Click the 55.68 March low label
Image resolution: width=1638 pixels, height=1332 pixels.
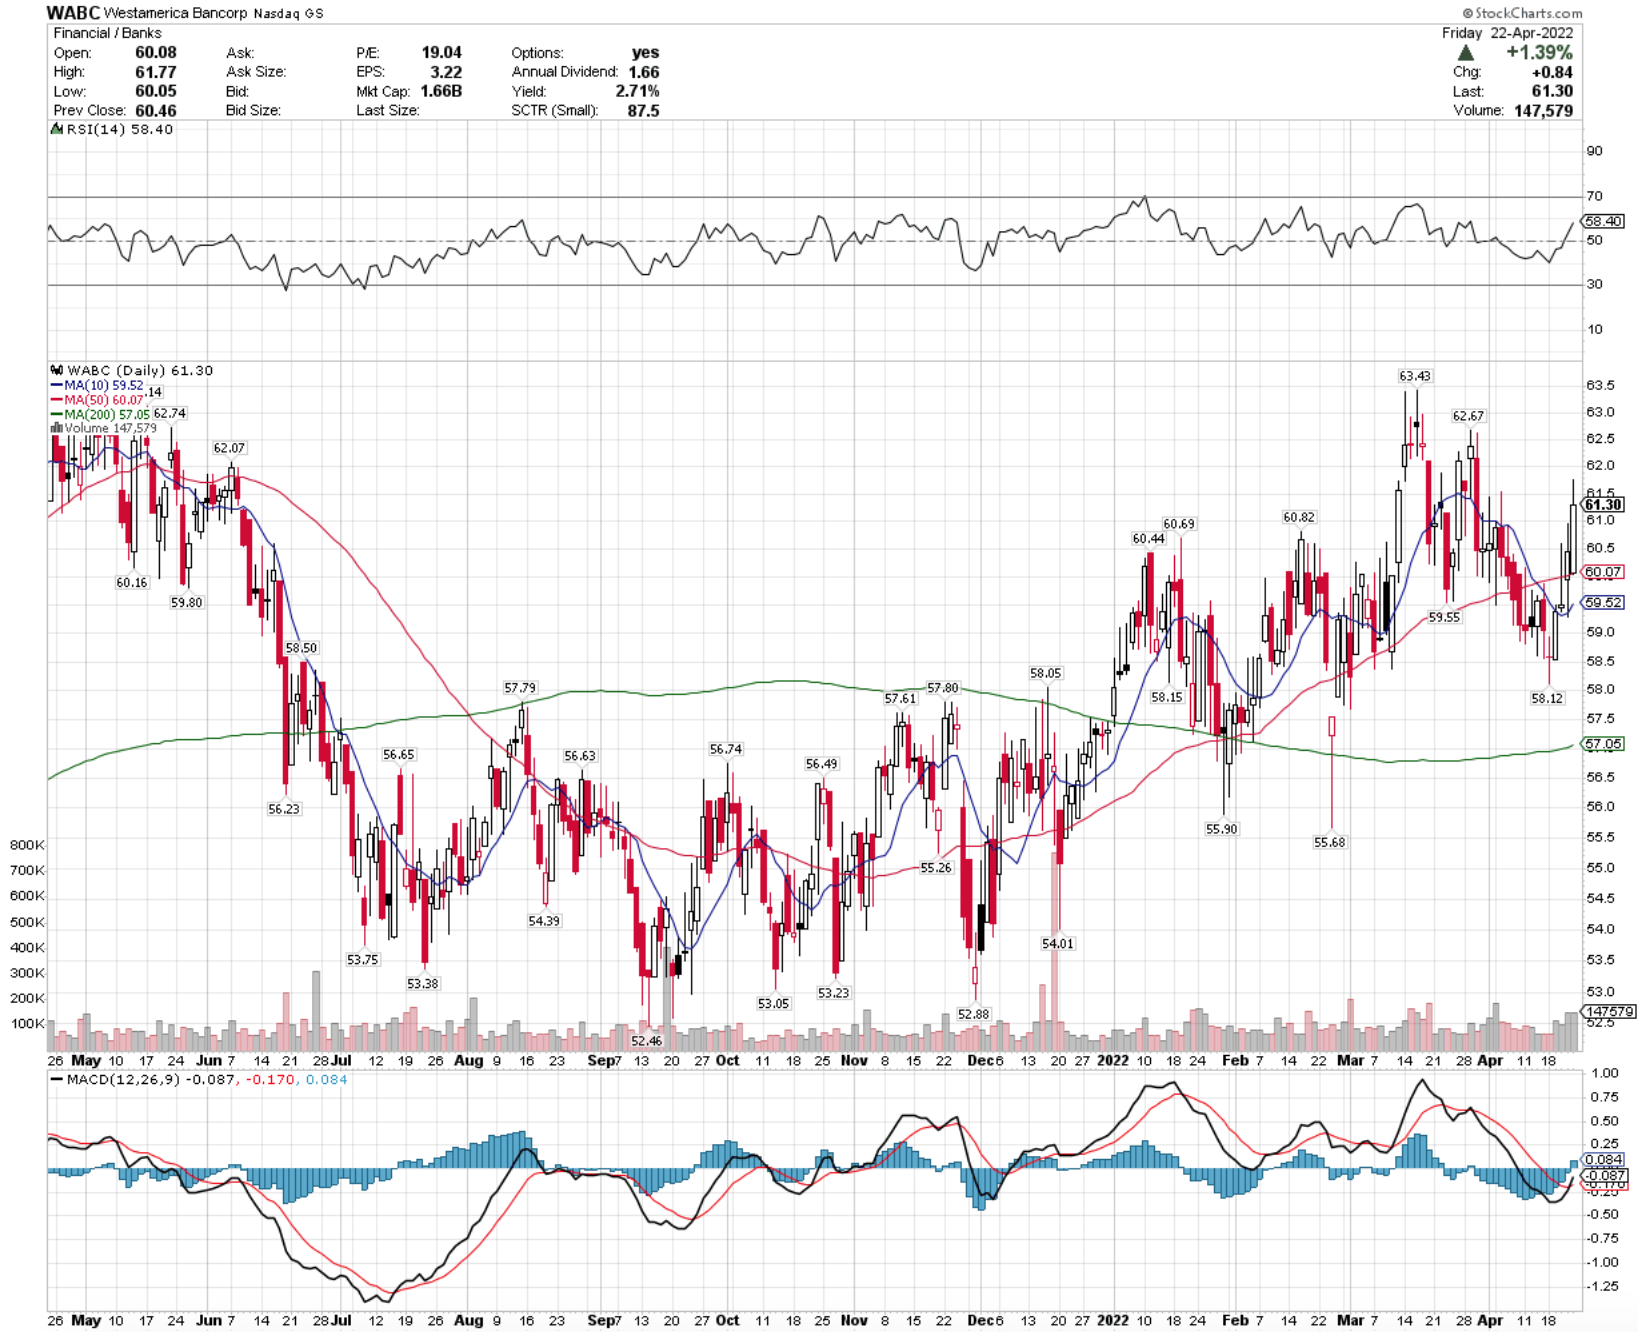[x=1329, y=843]
